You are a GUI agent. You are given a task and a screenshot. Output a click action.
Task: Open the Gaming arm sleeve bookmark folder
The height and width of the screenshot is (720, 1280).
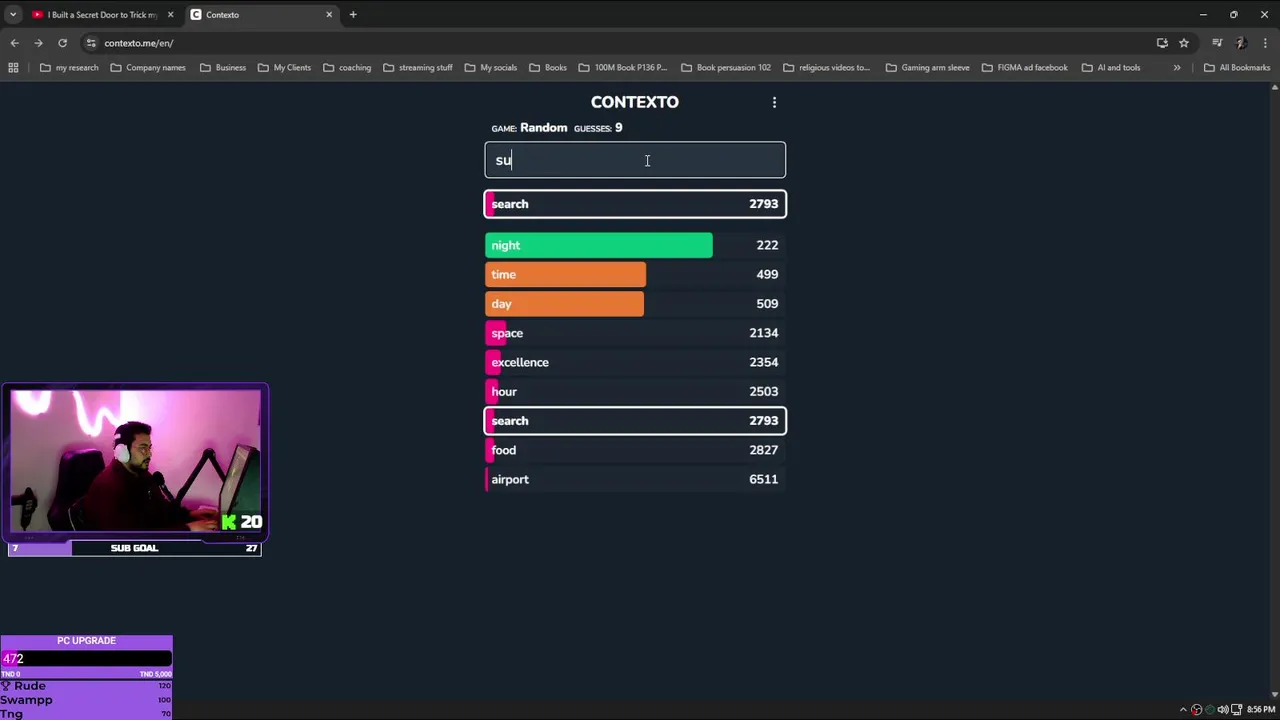point(927,68)
